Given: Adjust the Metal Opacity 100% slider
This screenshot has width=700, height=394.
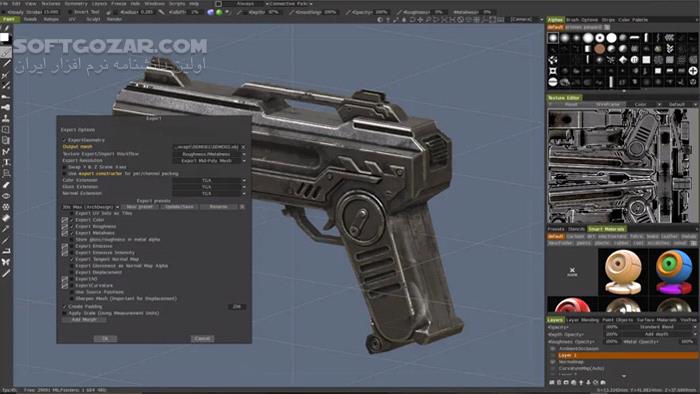Looking at the screenshot, I should point(687,341).
